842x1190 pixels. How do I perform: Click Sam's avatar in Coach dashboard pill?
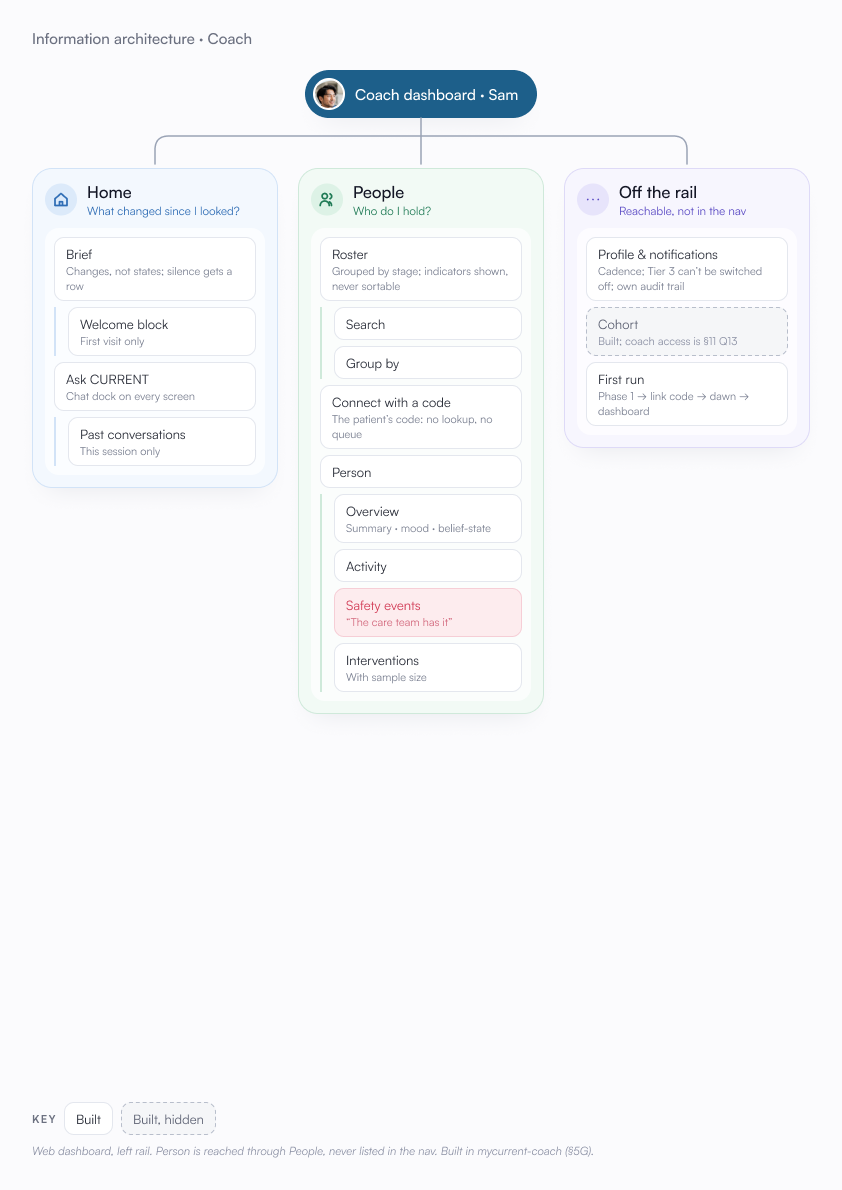[x=329, y=94]
